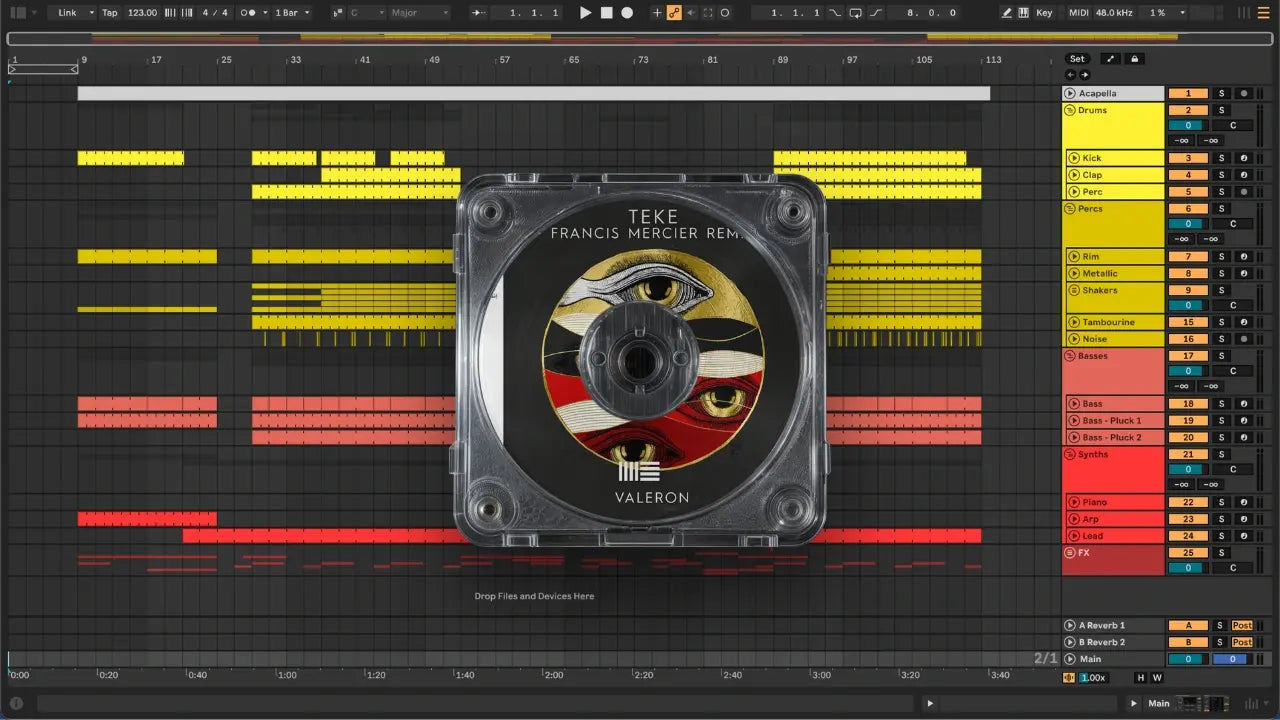Arm the Acapella track for recording

pyautogui.click(x=1244, y=93)
